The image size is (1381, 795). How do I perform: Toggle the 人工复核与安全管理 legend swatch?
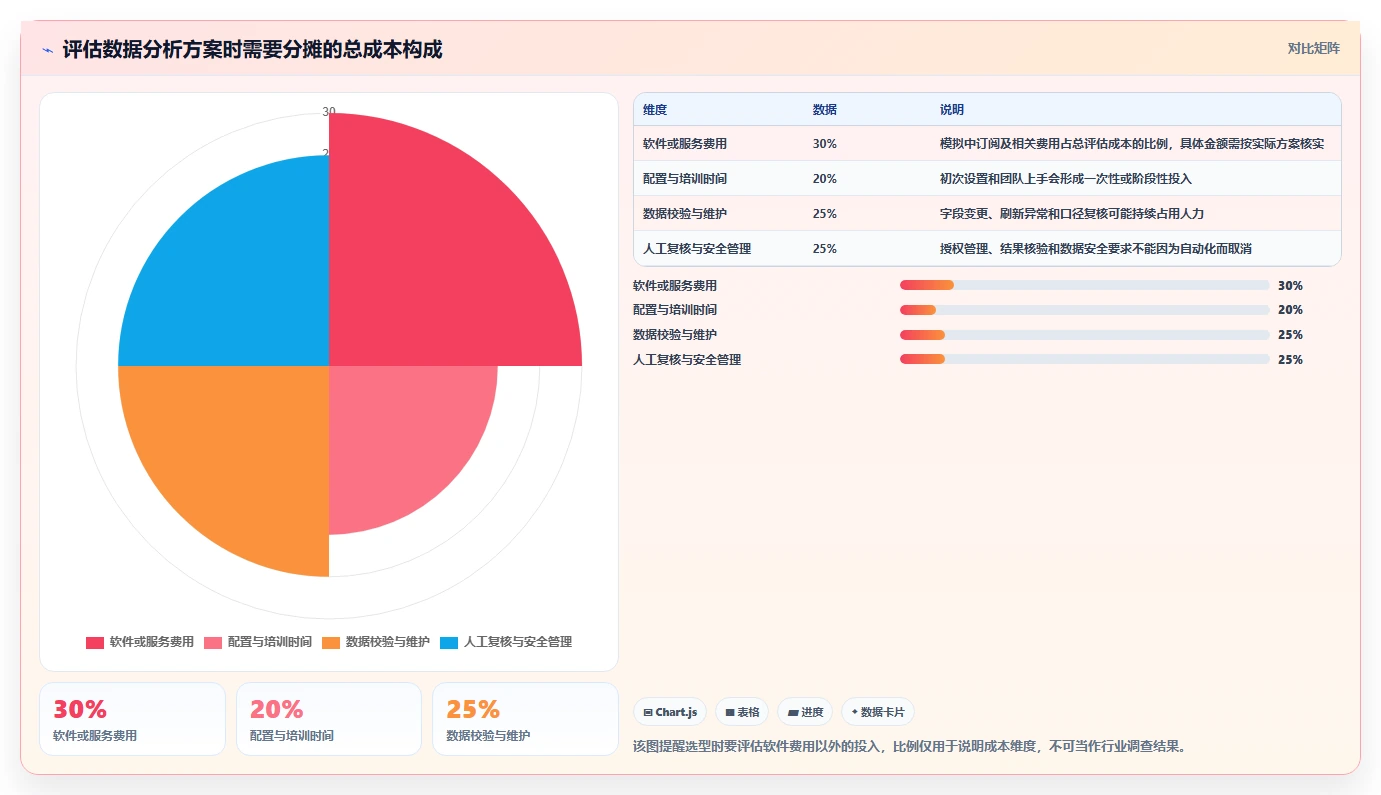[449, 642]
